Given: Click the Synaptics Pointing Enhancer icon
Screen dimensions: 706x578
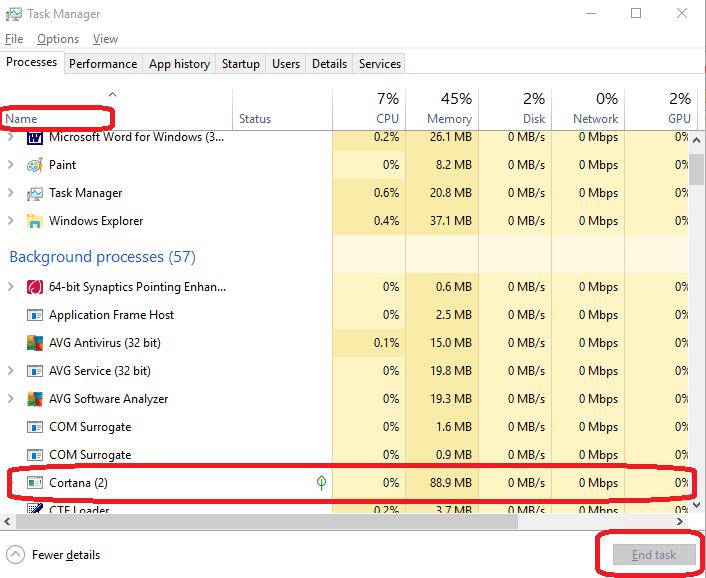Looking at the screenshot, I should 35,287.
